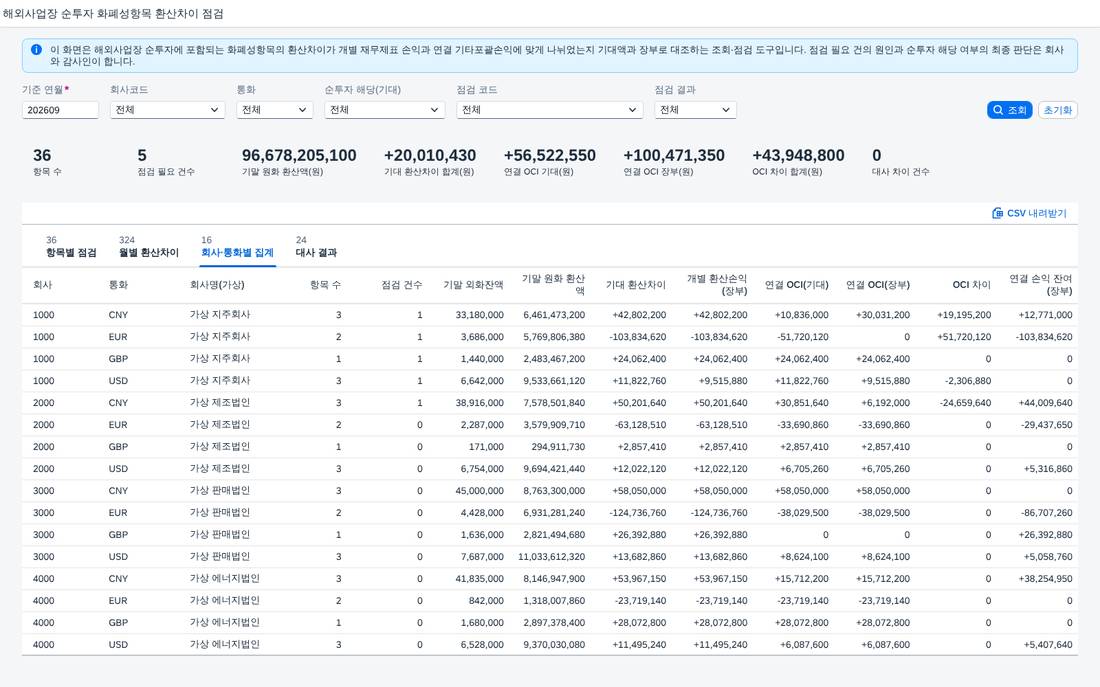Click the CSV 내려받기 link

[x=1029, y=213]
